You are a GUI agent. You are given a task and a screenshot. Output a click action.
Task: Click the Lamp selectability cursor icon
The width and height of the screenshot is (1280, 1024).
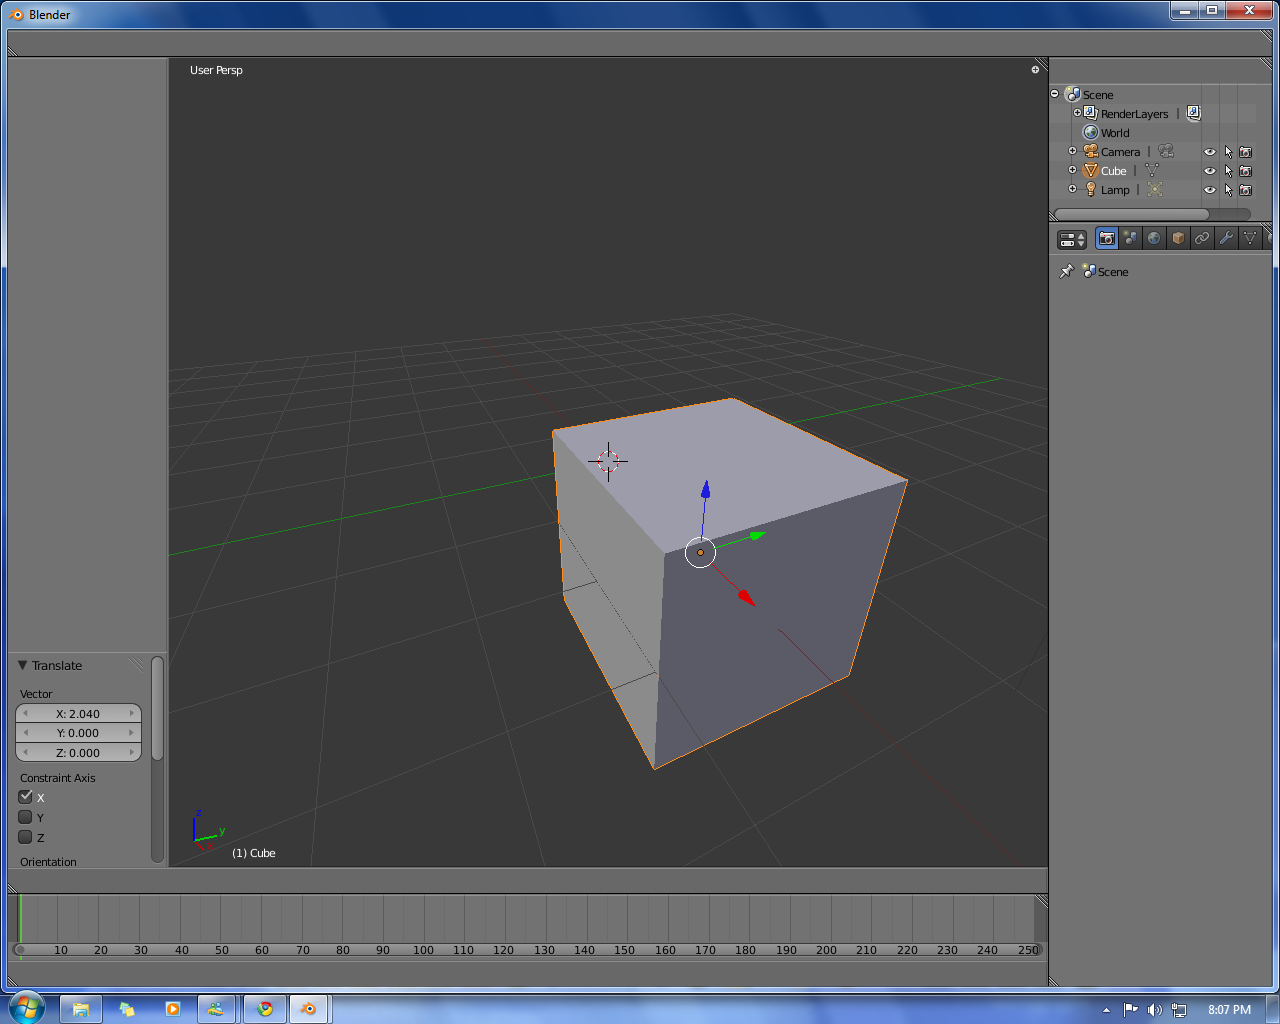1228,190
